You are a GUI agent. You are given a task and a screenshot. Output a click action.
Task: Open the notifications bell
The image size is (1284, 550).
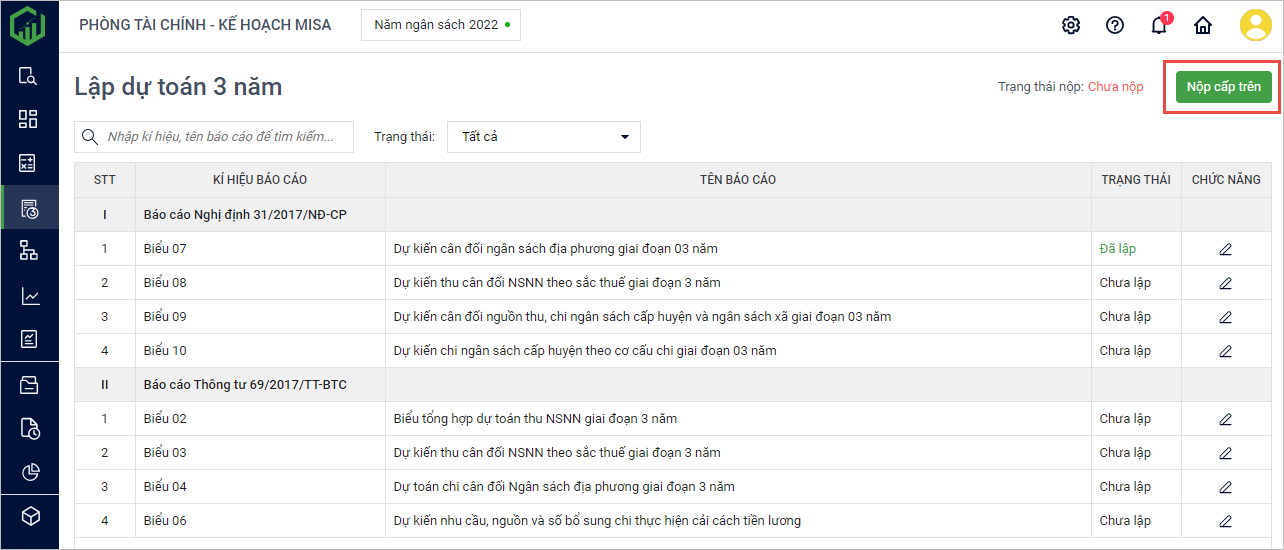click(1159, 26)
